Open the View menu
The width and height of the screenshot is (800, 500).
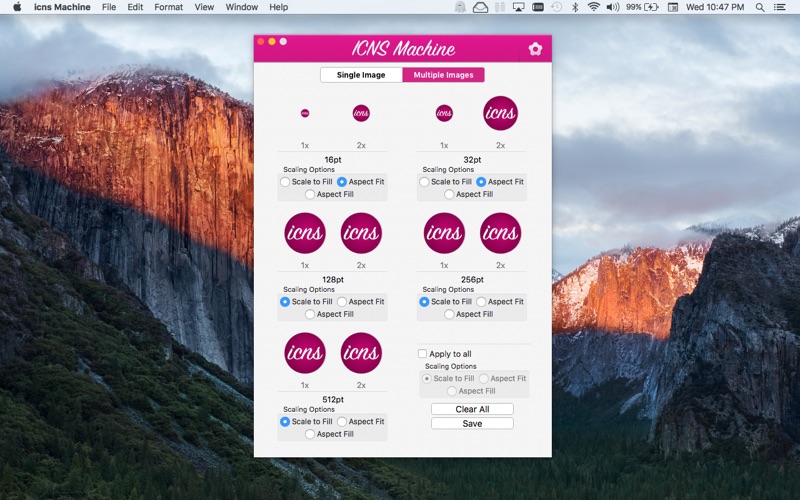click(204, 7)
